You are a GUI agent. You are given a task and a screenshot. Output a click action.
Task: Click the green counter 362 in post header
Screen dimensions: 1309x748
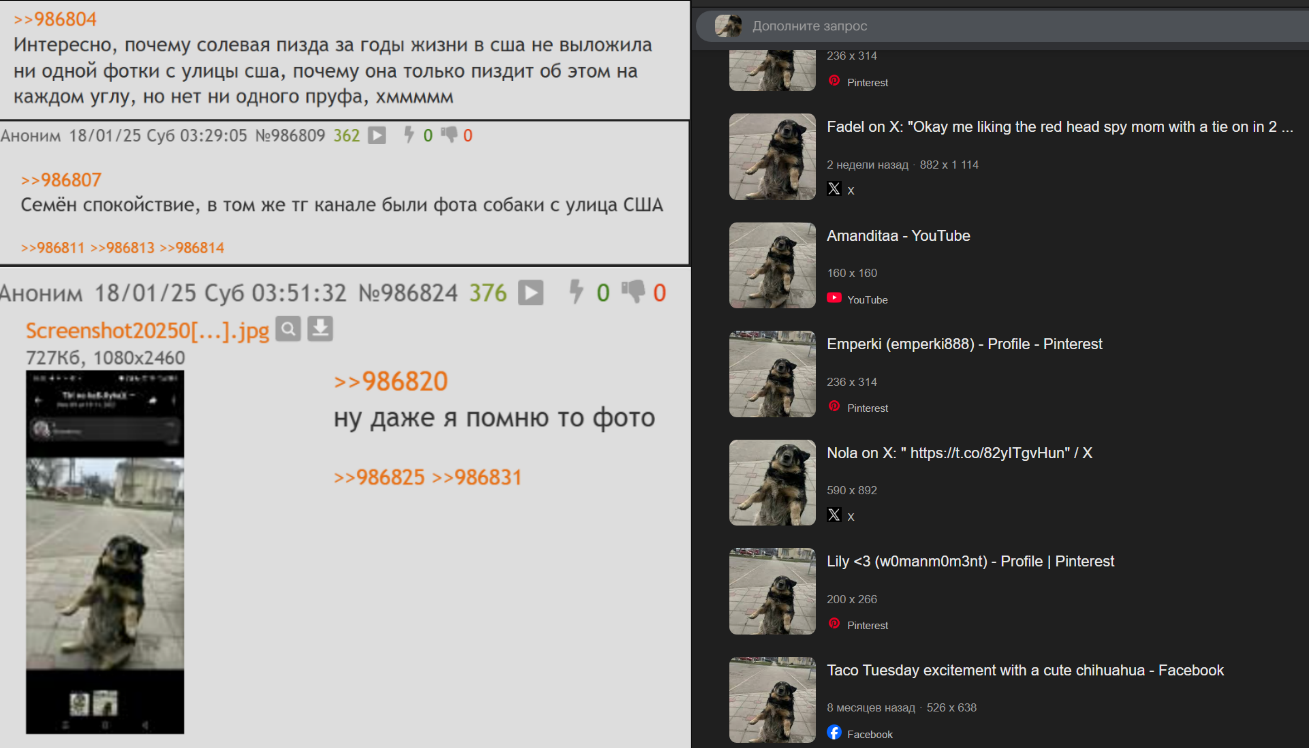346,135
